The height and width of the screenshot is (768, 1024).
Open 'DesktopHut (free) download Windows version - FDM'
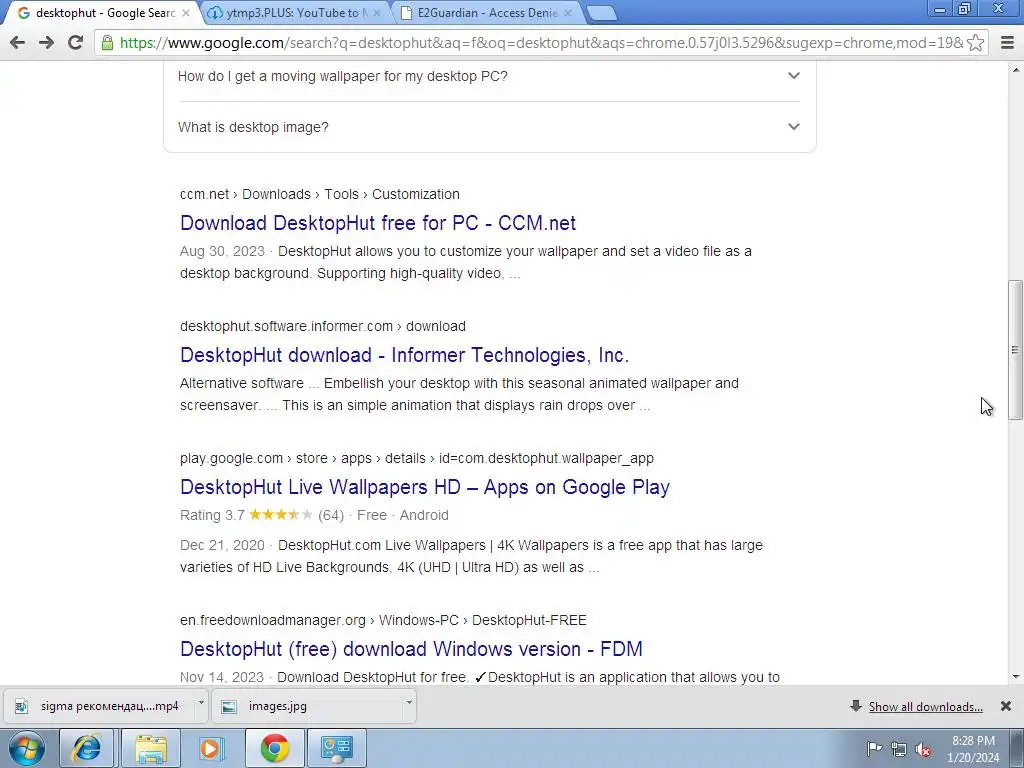[411, 649]
